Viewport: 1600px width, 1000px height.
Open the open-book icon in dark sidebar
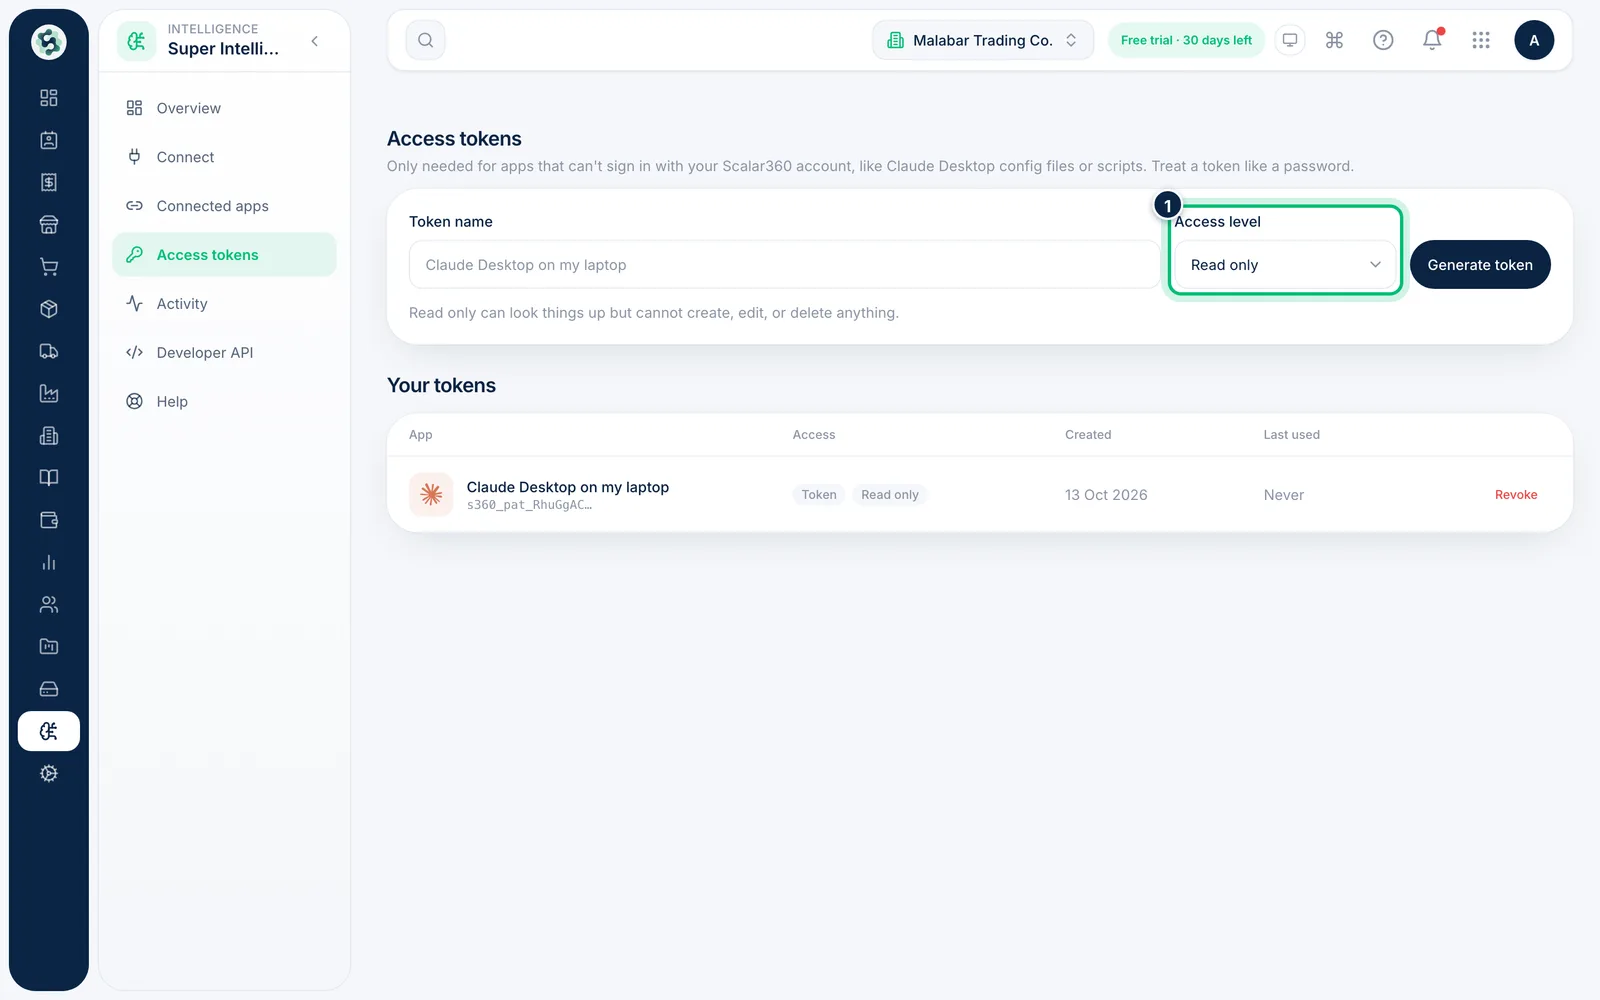coord(48,478)
